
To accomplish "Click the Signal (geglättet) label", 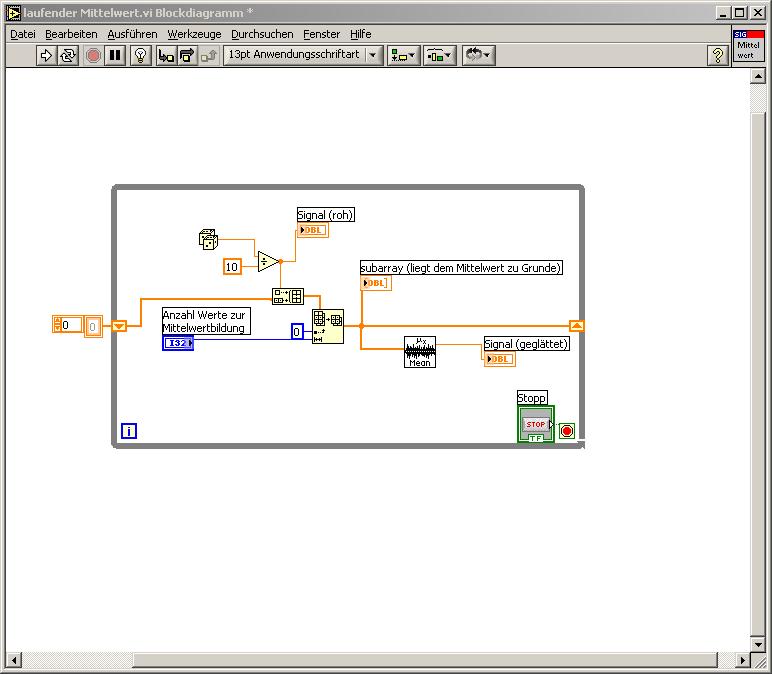I will click(527, 344).
